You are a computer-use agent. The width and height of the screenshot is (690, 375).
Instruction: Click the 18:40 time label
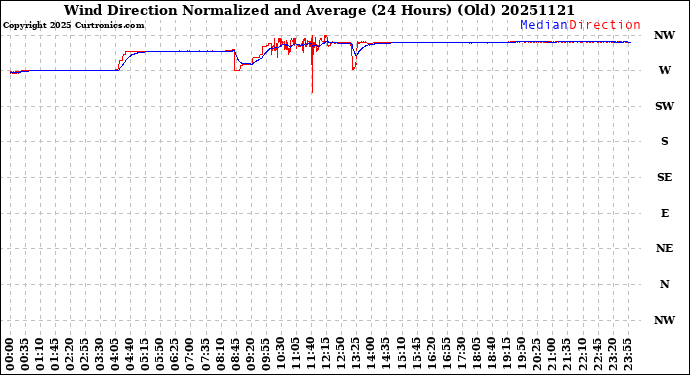(x=491, y=355)
